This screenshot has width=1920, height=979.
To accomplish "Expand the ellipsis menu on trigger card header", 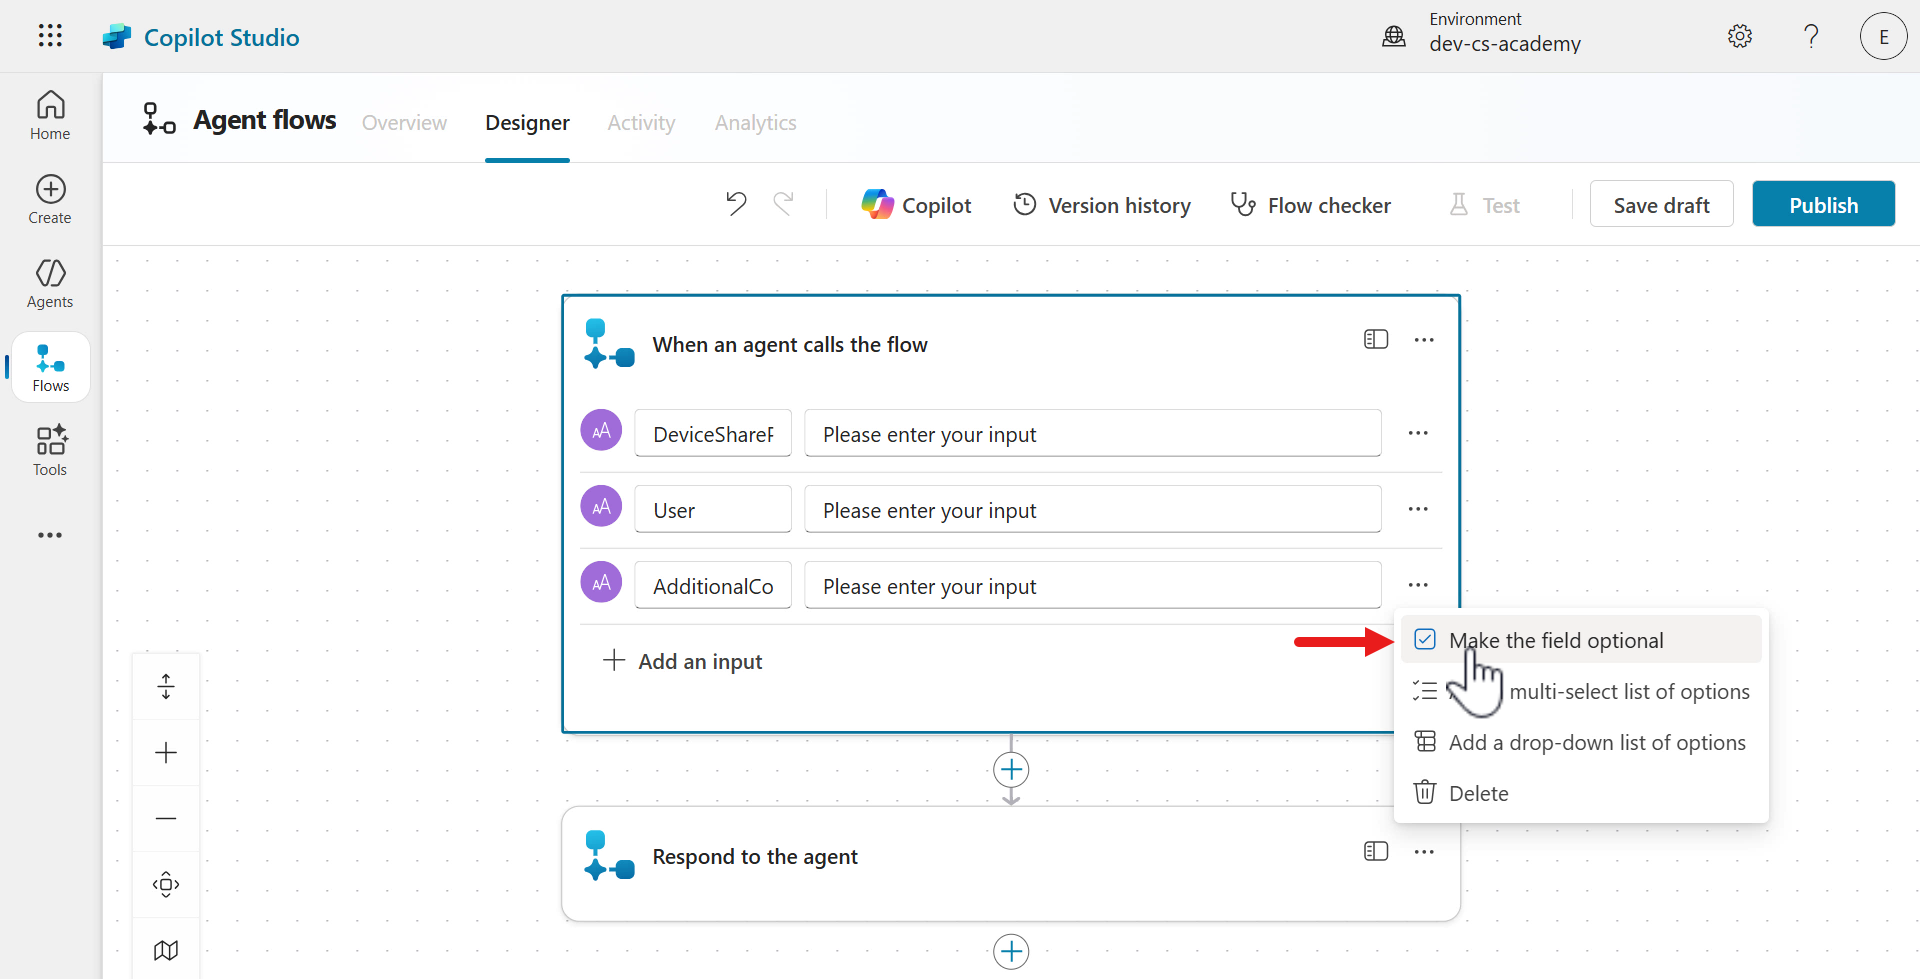I will [x=1424, y=340].
